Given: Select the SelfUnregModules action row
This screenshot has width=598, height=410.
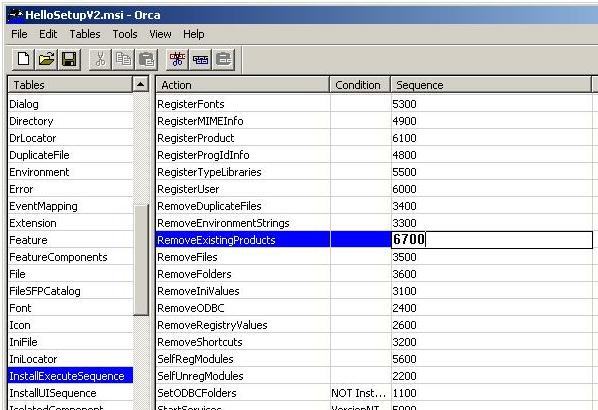Looking at the screenshot, I should pos(374,376).
